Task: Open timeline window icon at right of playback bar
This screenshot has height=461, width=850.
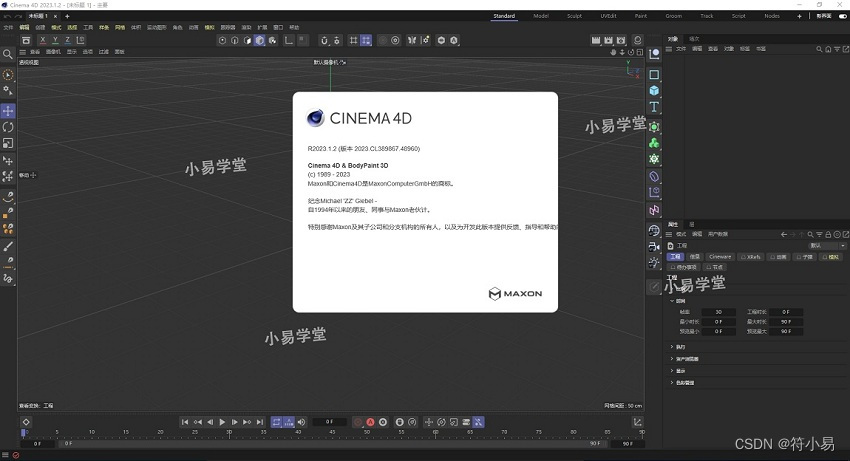Action: (x=638, y=422)
